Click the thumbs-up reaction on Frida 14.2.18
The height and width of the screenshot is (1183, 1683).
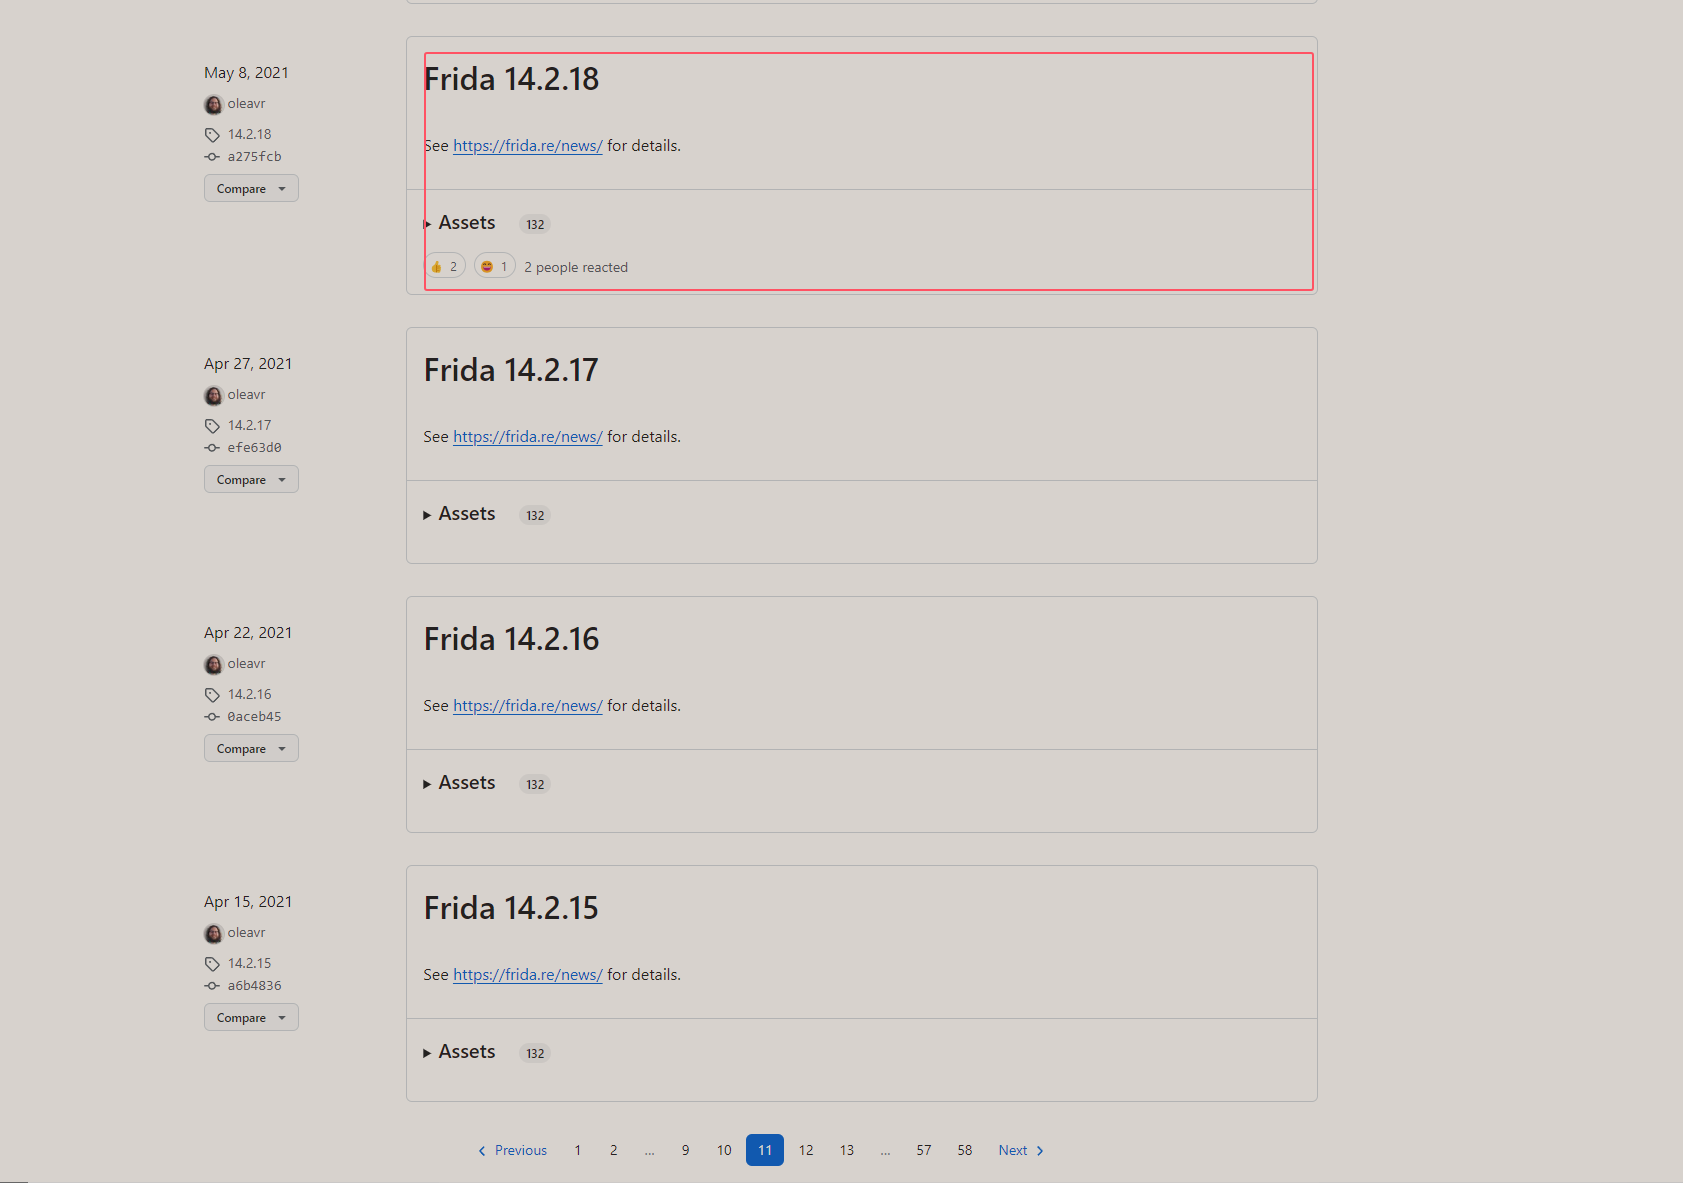[445, 266]
